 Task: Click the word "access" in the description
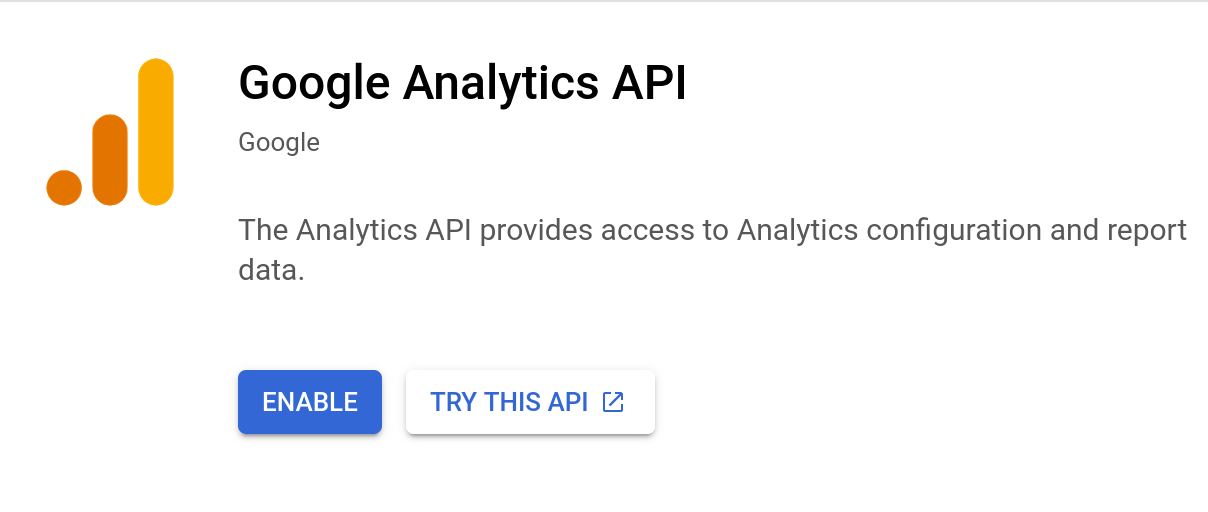tap(672, 231)
